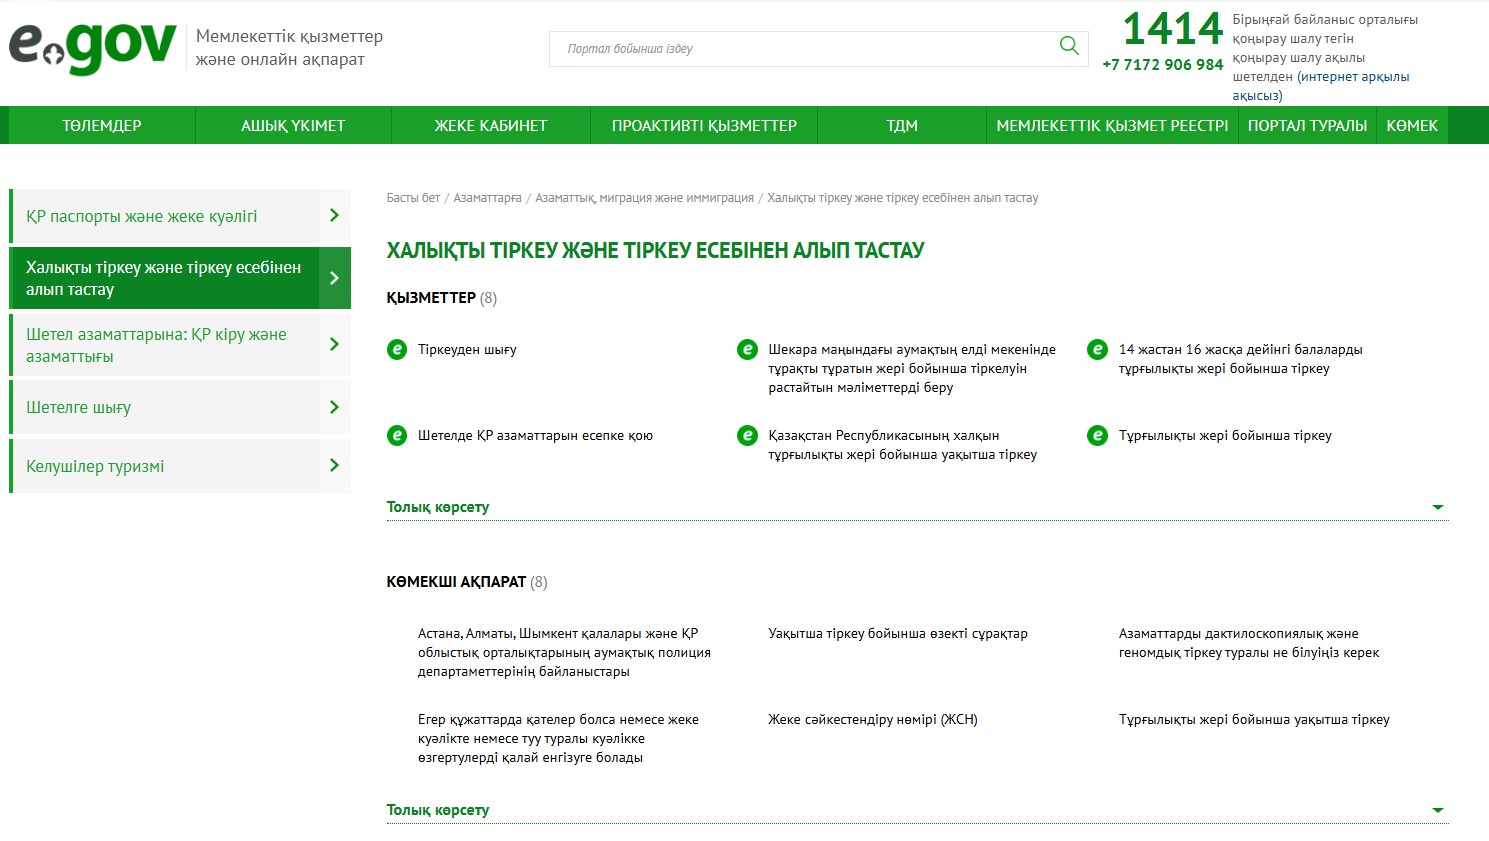
Task: Expand Толық көрсету under Қызметтер section
Action: point(1437,507)
